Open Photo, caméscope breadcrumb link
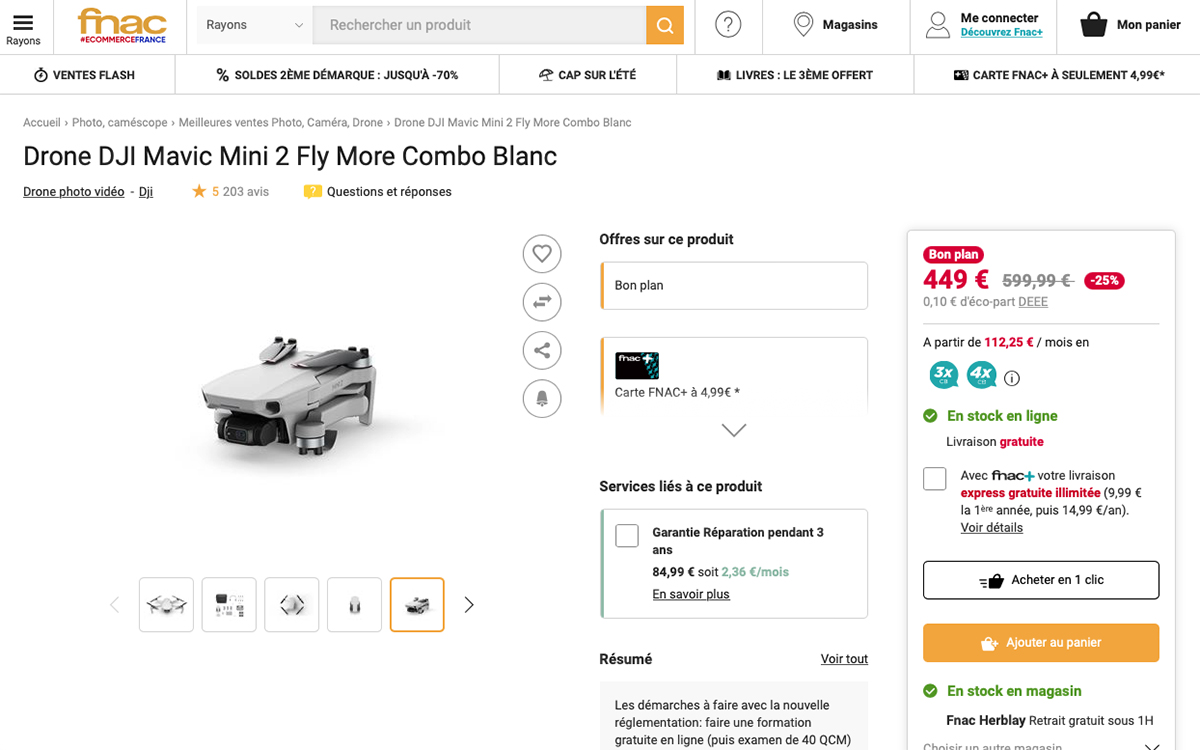This screenshot has height=750, width=1200. (x=120, y=122)
